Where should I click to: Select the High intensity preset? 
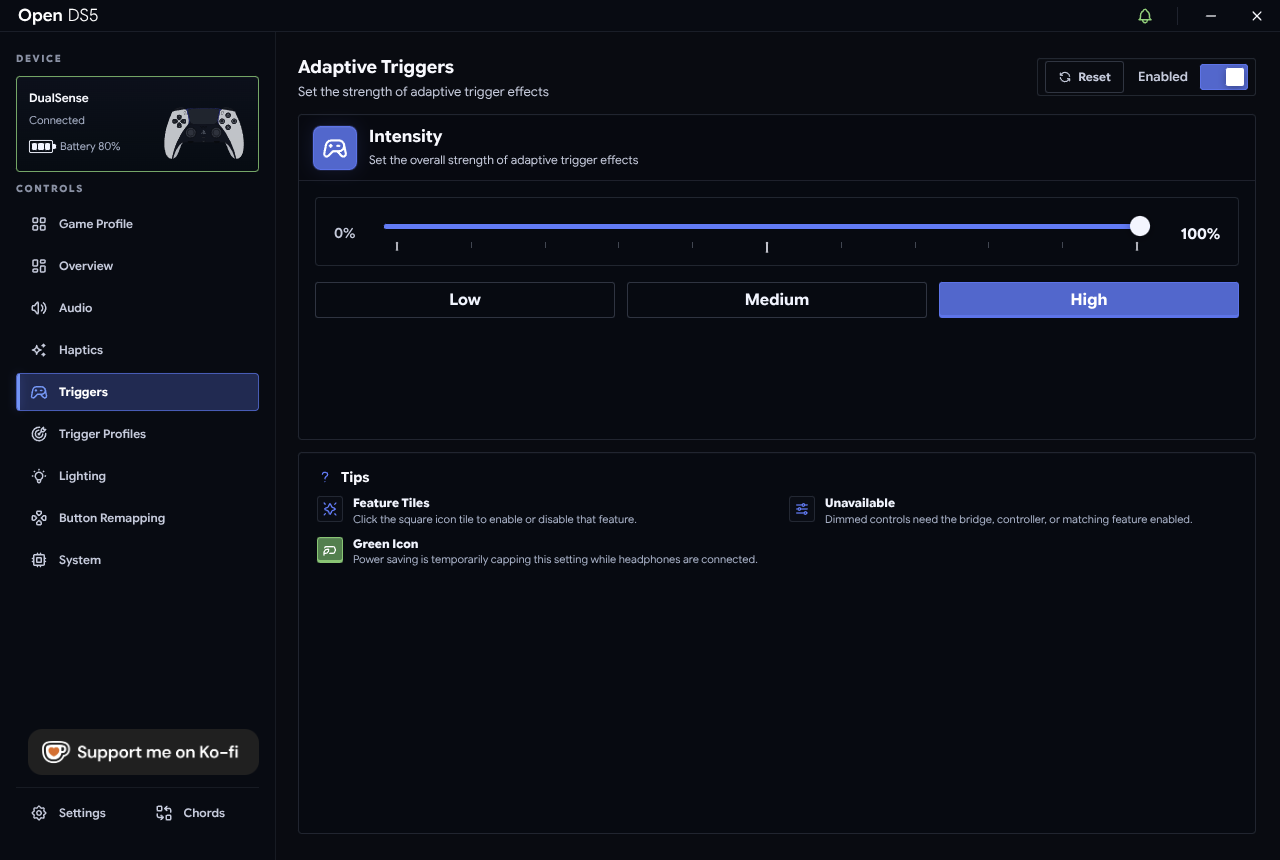point(1089,300)
